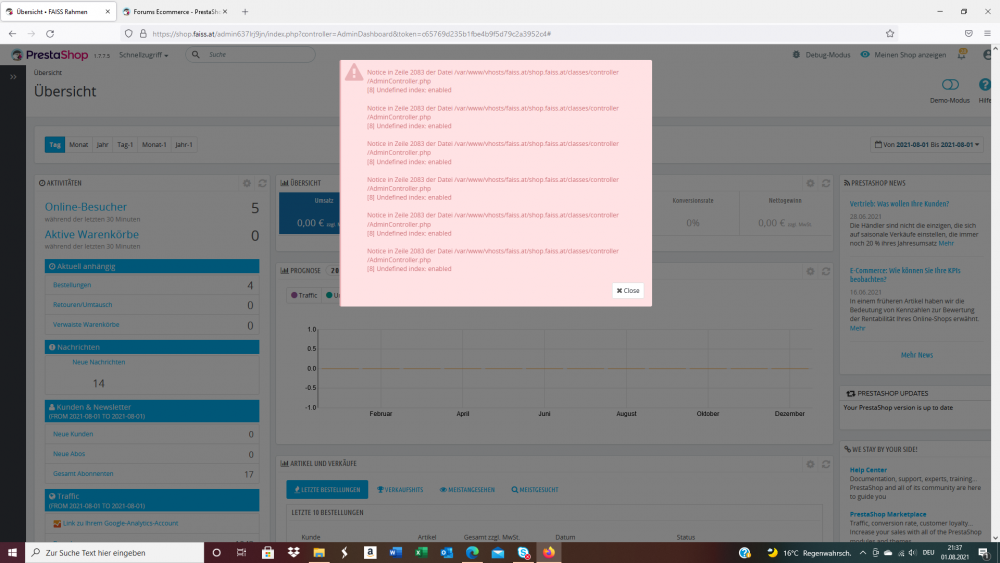Close the error notice dialog
The width and height of the screenshot is (1000, 563).
628,290
